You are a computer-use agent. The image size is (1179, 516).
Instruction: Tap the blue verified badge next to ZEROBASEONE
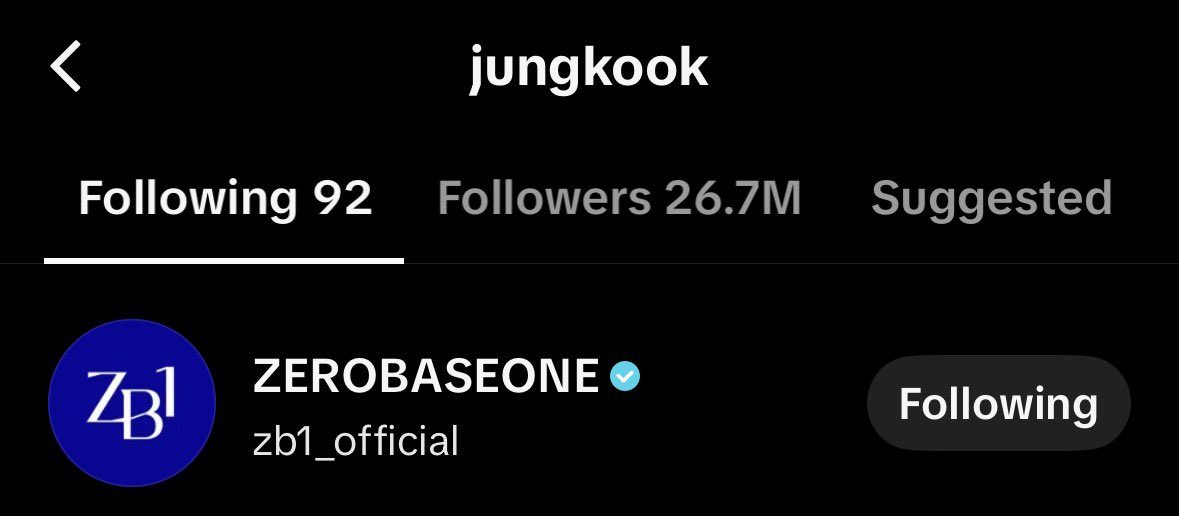point(625,376)
